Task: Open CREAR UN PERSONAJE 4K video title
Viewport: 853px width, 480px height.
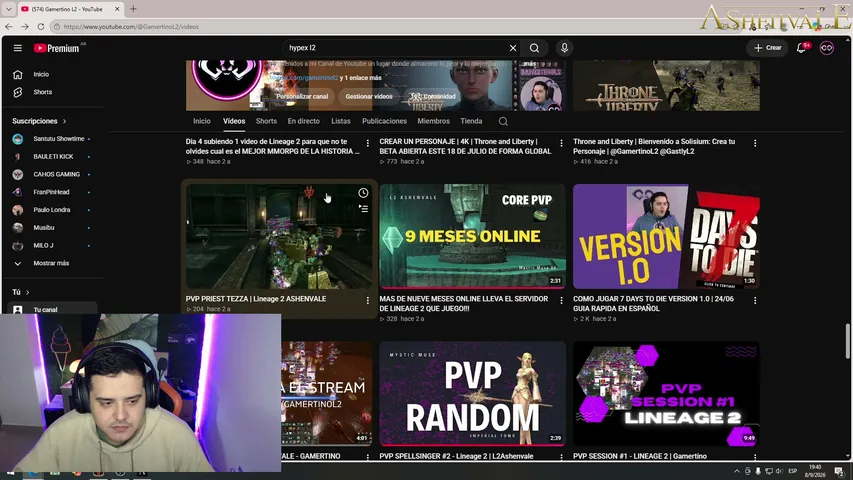Action: click(x=465, y=146)
